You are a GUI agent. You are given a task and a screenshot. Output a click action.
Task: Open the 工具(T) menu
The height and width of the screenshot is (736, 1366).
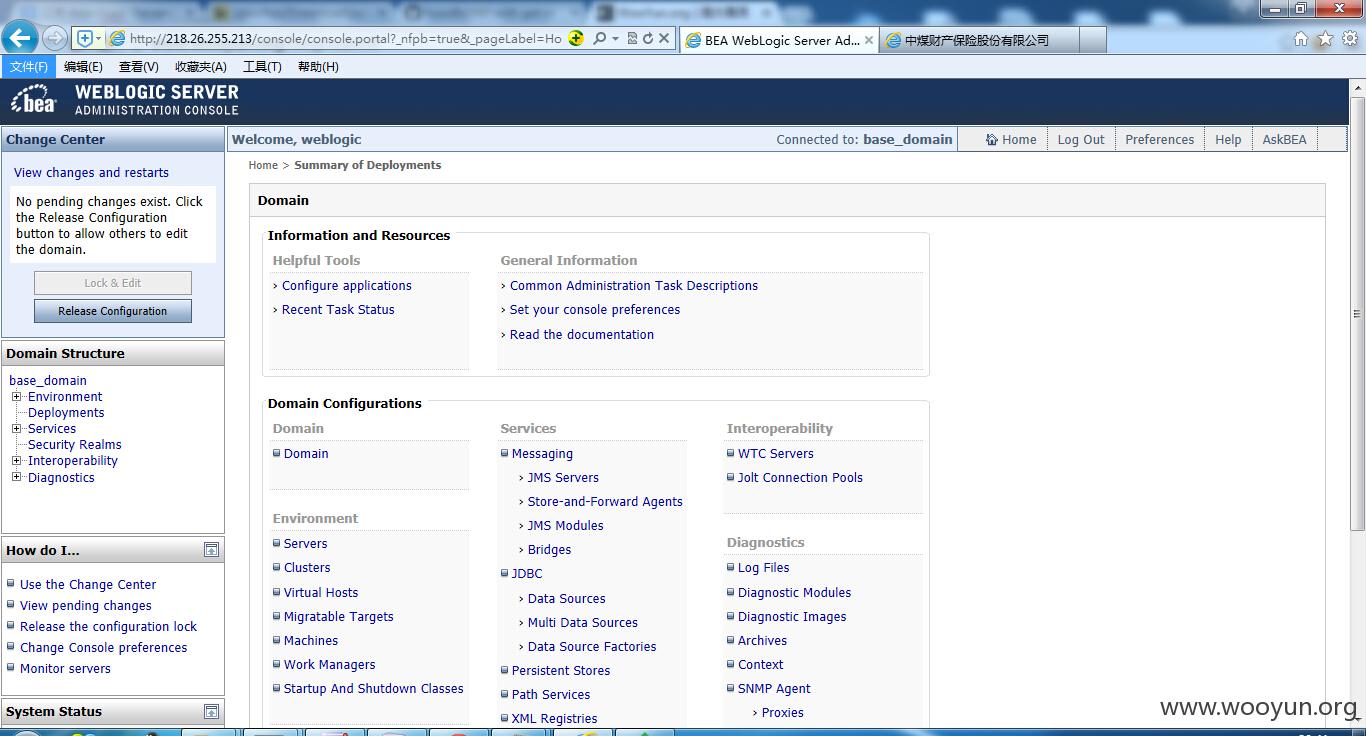[262, 67]
